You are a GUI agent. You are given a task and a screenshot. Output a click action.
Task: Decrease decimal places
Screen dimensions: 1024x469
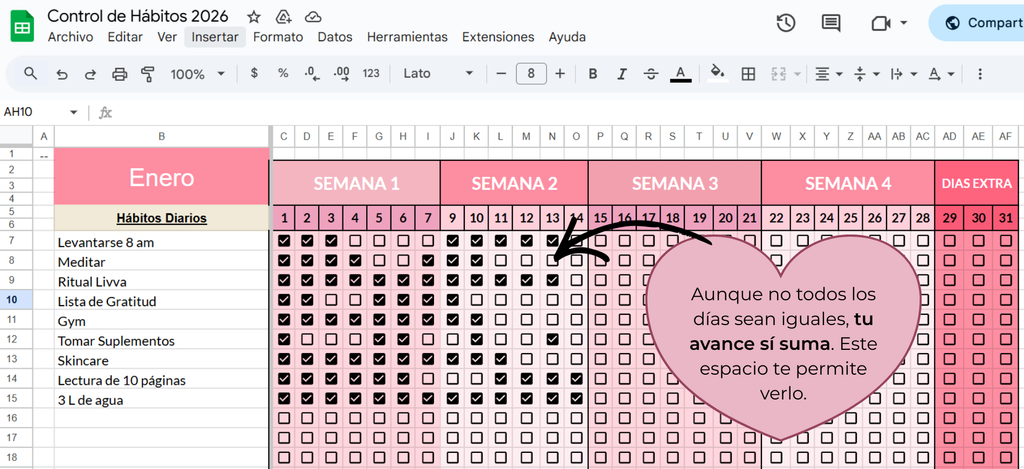point(312,73)
